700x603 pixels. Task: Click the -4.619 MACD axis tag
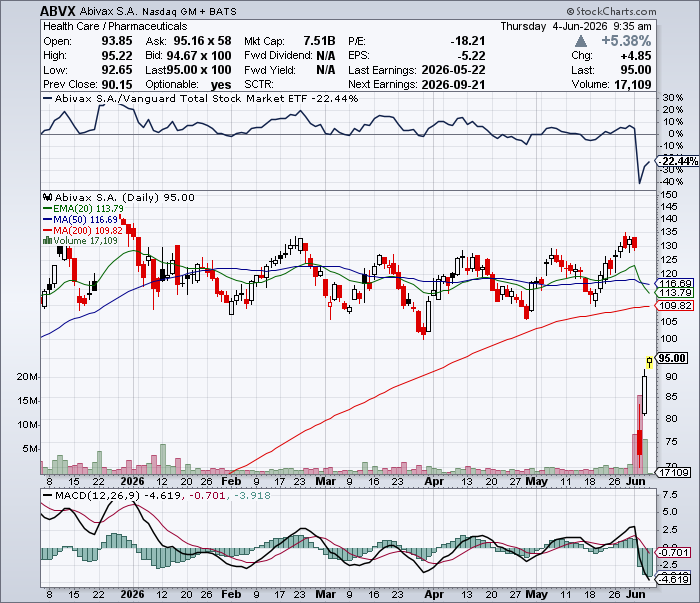click(x=673, y=579)
